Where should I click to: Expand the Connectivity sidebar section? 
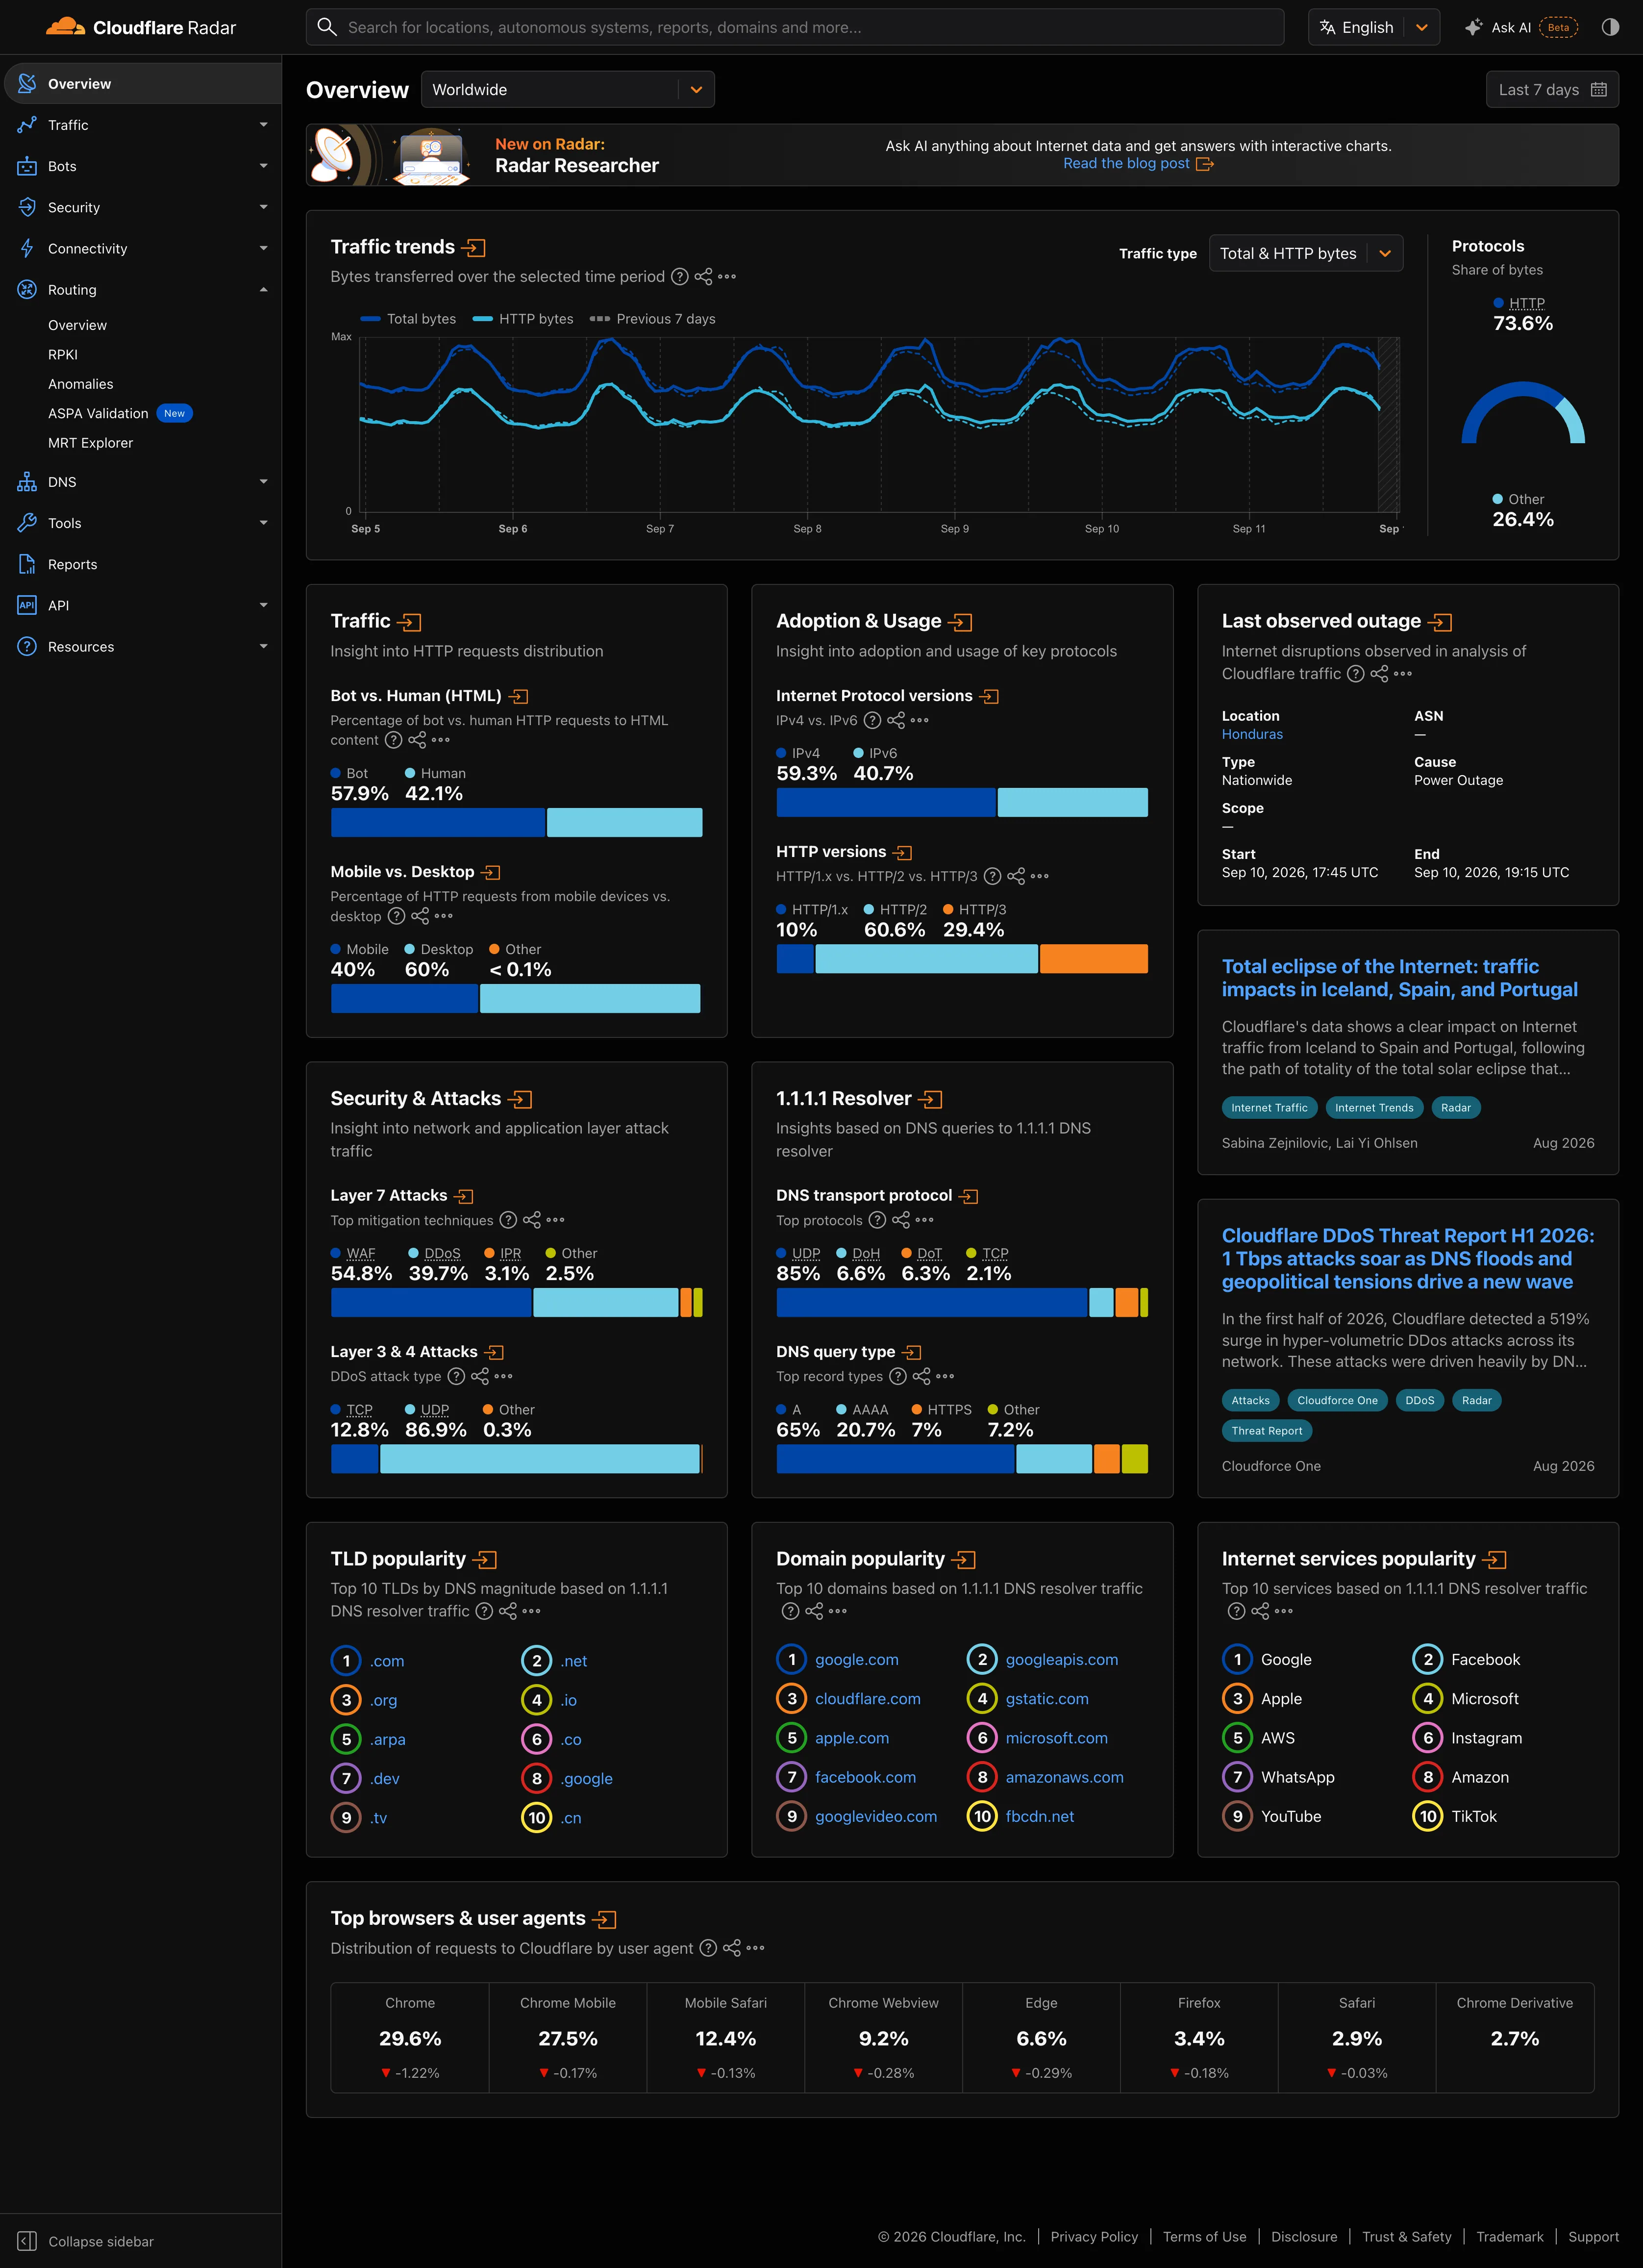pyautogui.click(x=141, y=249)
